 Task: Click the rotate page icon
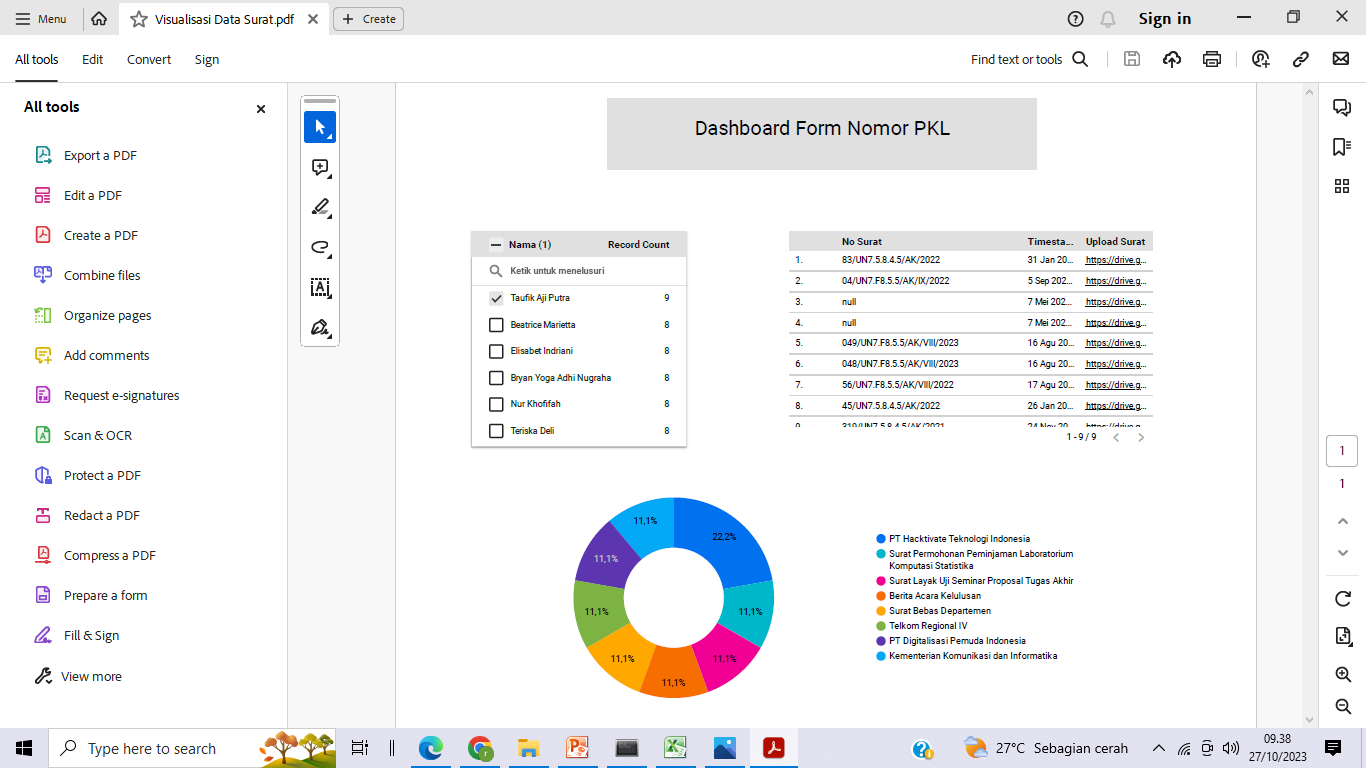coord(1343,598)
